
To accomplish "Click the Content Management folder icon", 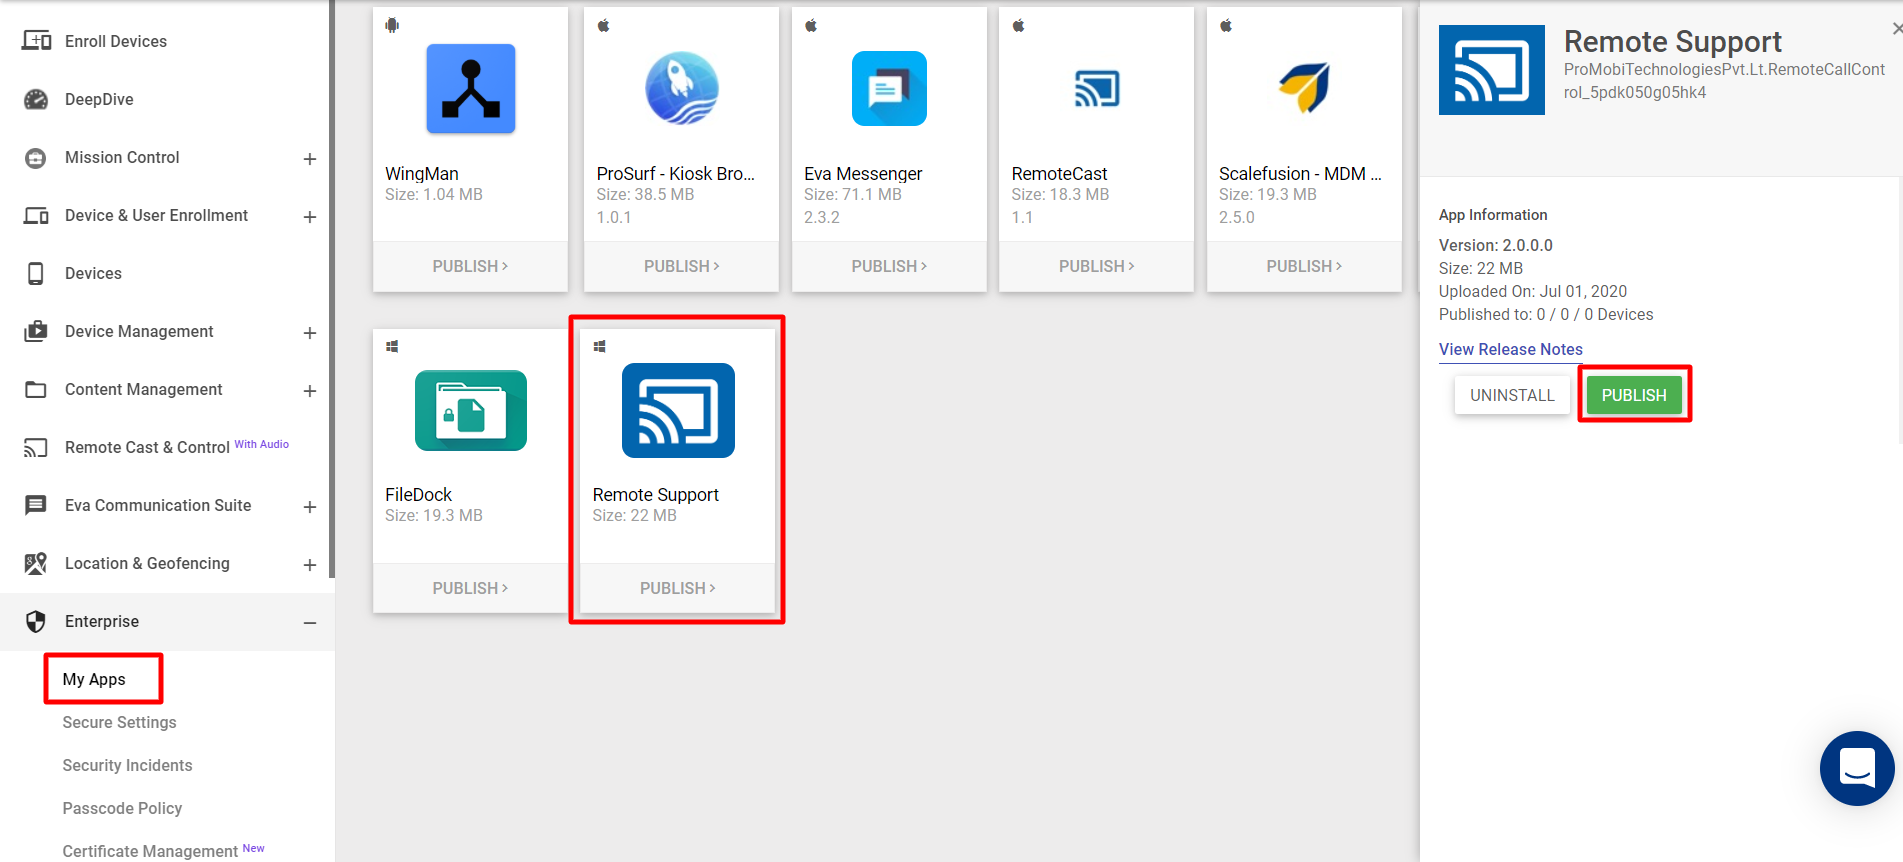I will tap(36, 390).
